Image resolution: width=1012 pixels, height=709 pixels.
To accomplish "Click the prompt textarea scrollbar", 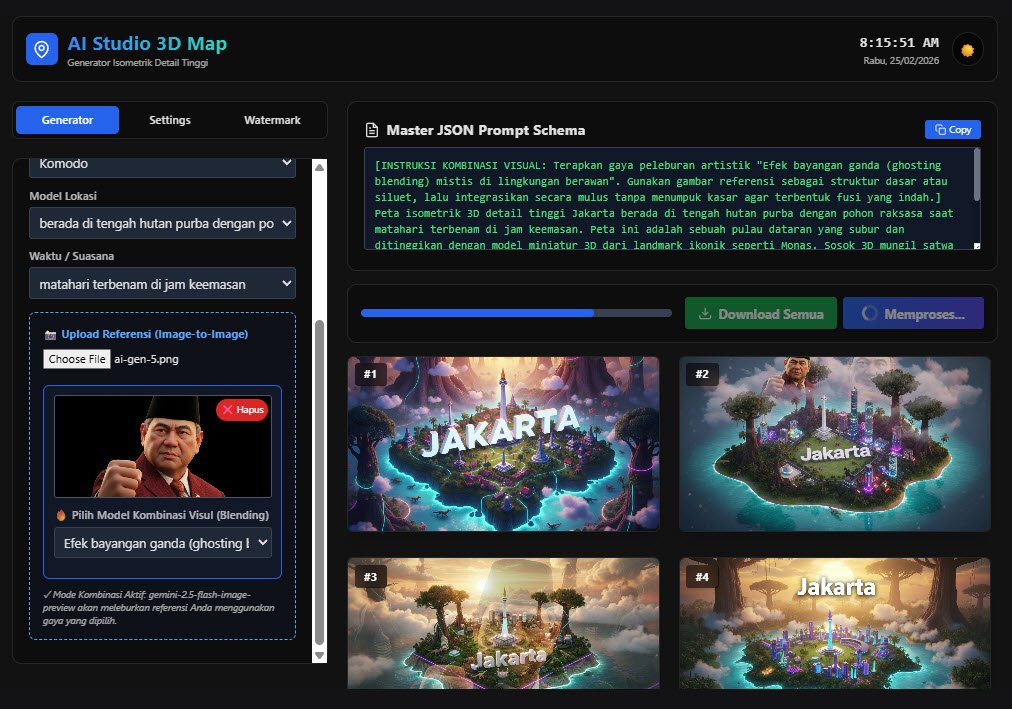I will 977,175.
